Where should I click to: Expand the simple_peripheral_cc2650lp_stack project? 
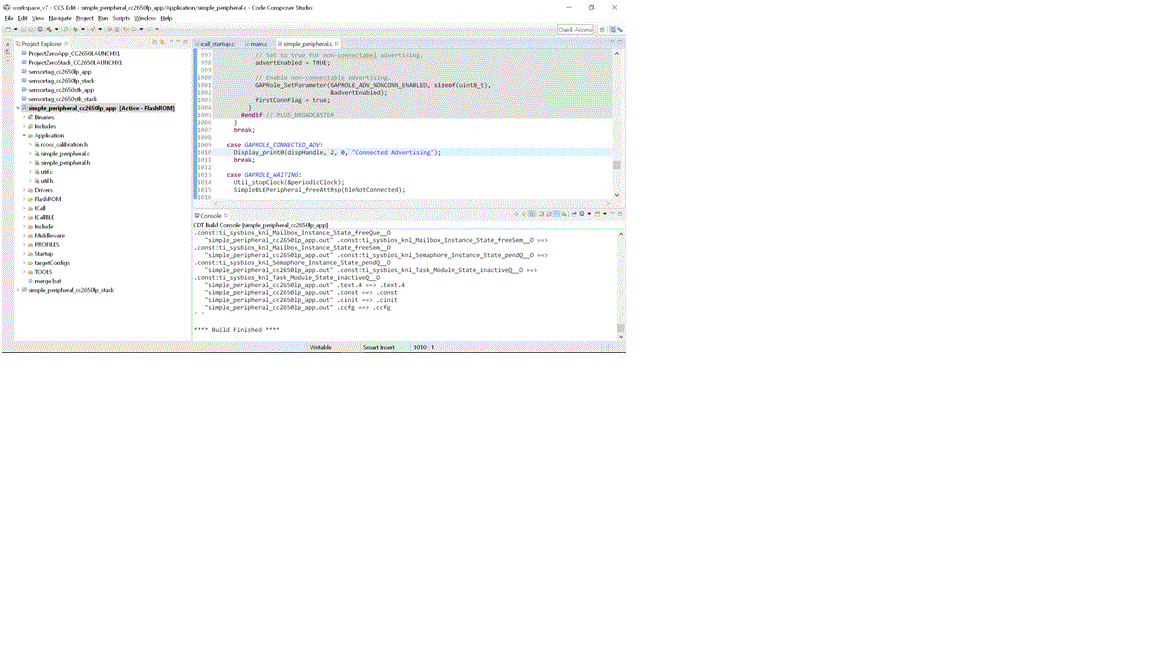coord(18,290)
